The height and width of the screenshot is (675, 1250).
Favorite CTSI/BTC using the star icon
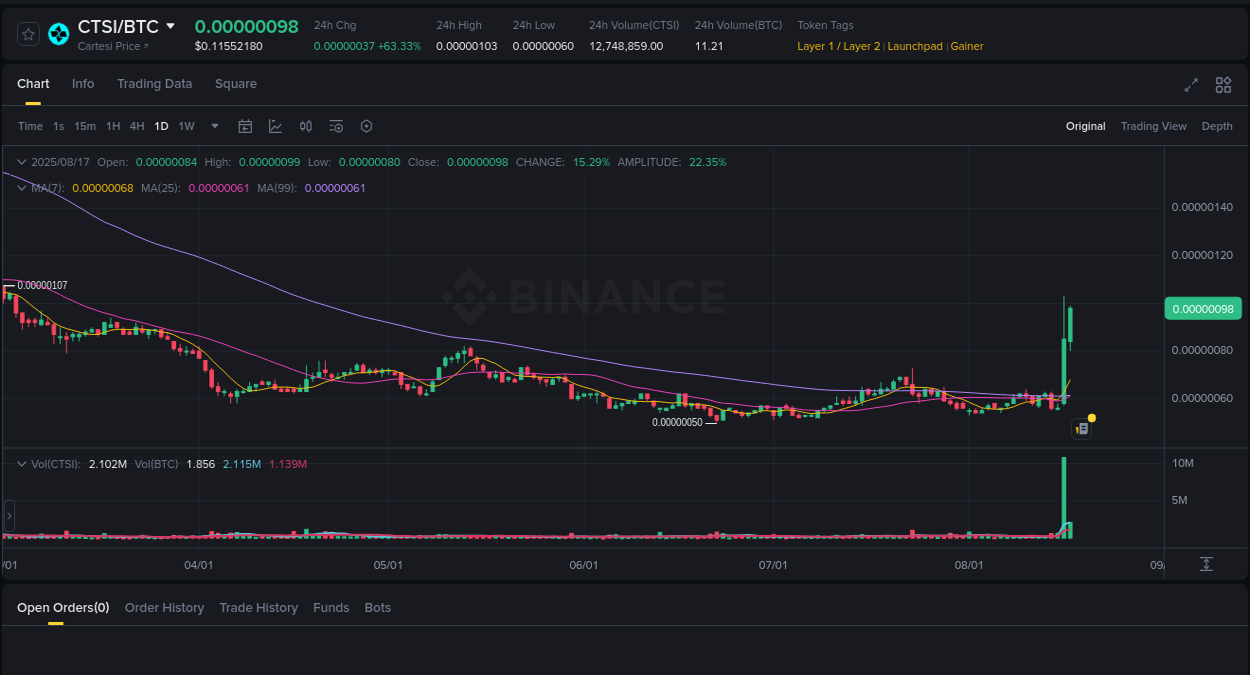pos(28,33)
